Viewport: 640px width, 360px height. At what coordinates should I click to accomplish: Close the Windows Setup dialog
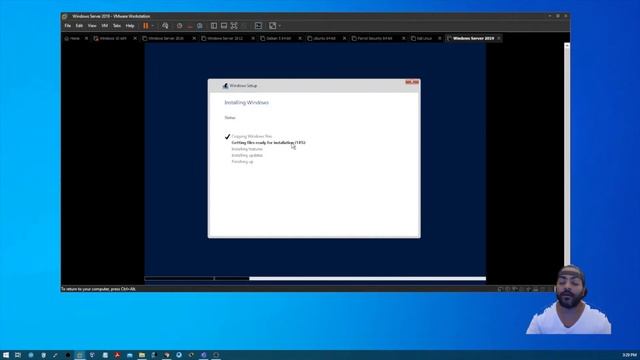coord(412,82)
